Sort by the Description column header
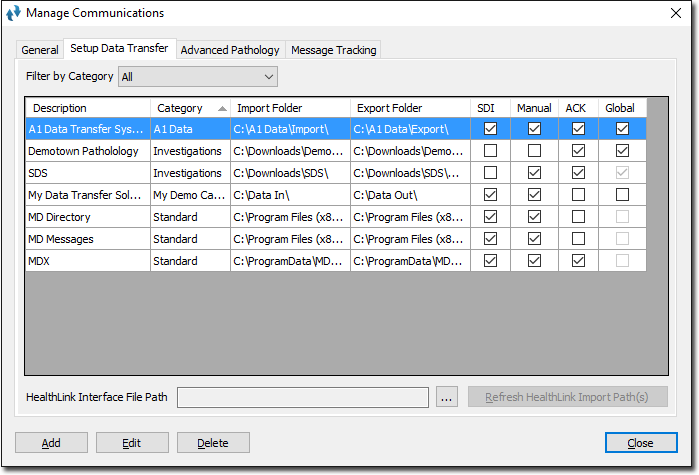Viewport: 699px width, 475px height. 87,108
